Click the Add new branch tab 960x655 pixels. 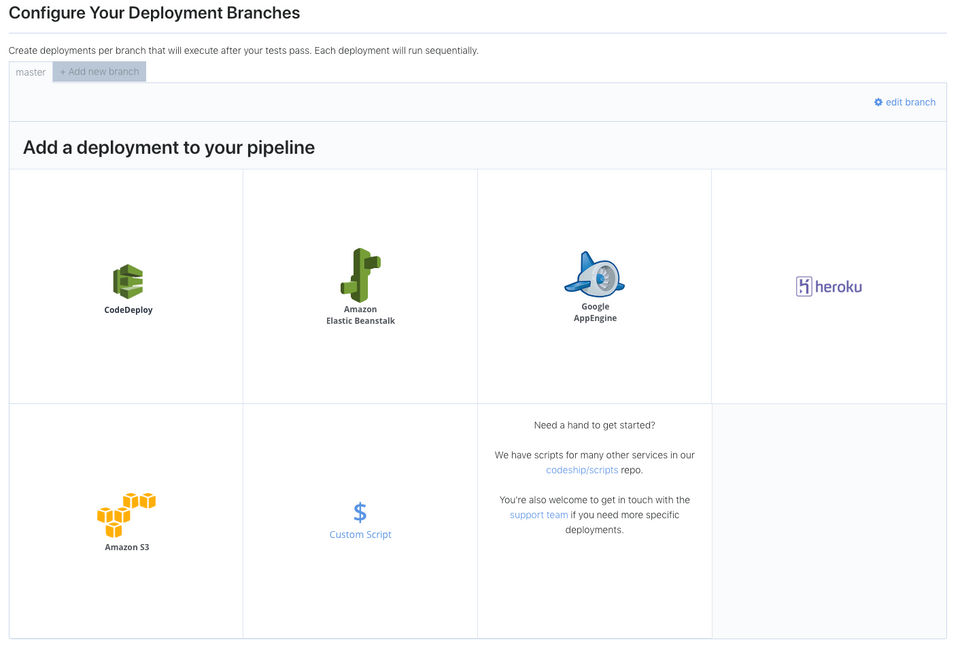tap(99, 72)
